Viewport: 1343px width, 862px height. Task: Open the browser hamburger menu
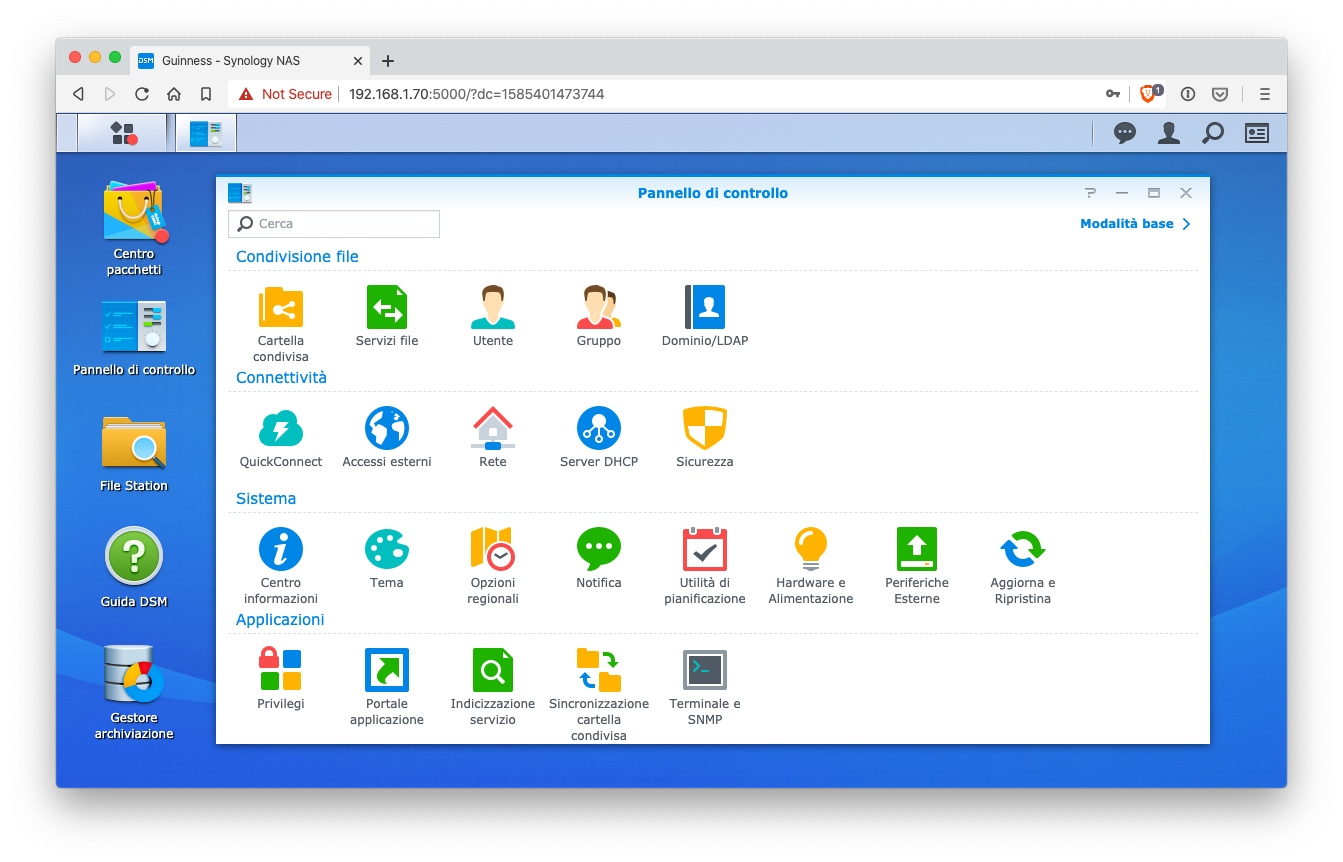(x=1265, y=94)
